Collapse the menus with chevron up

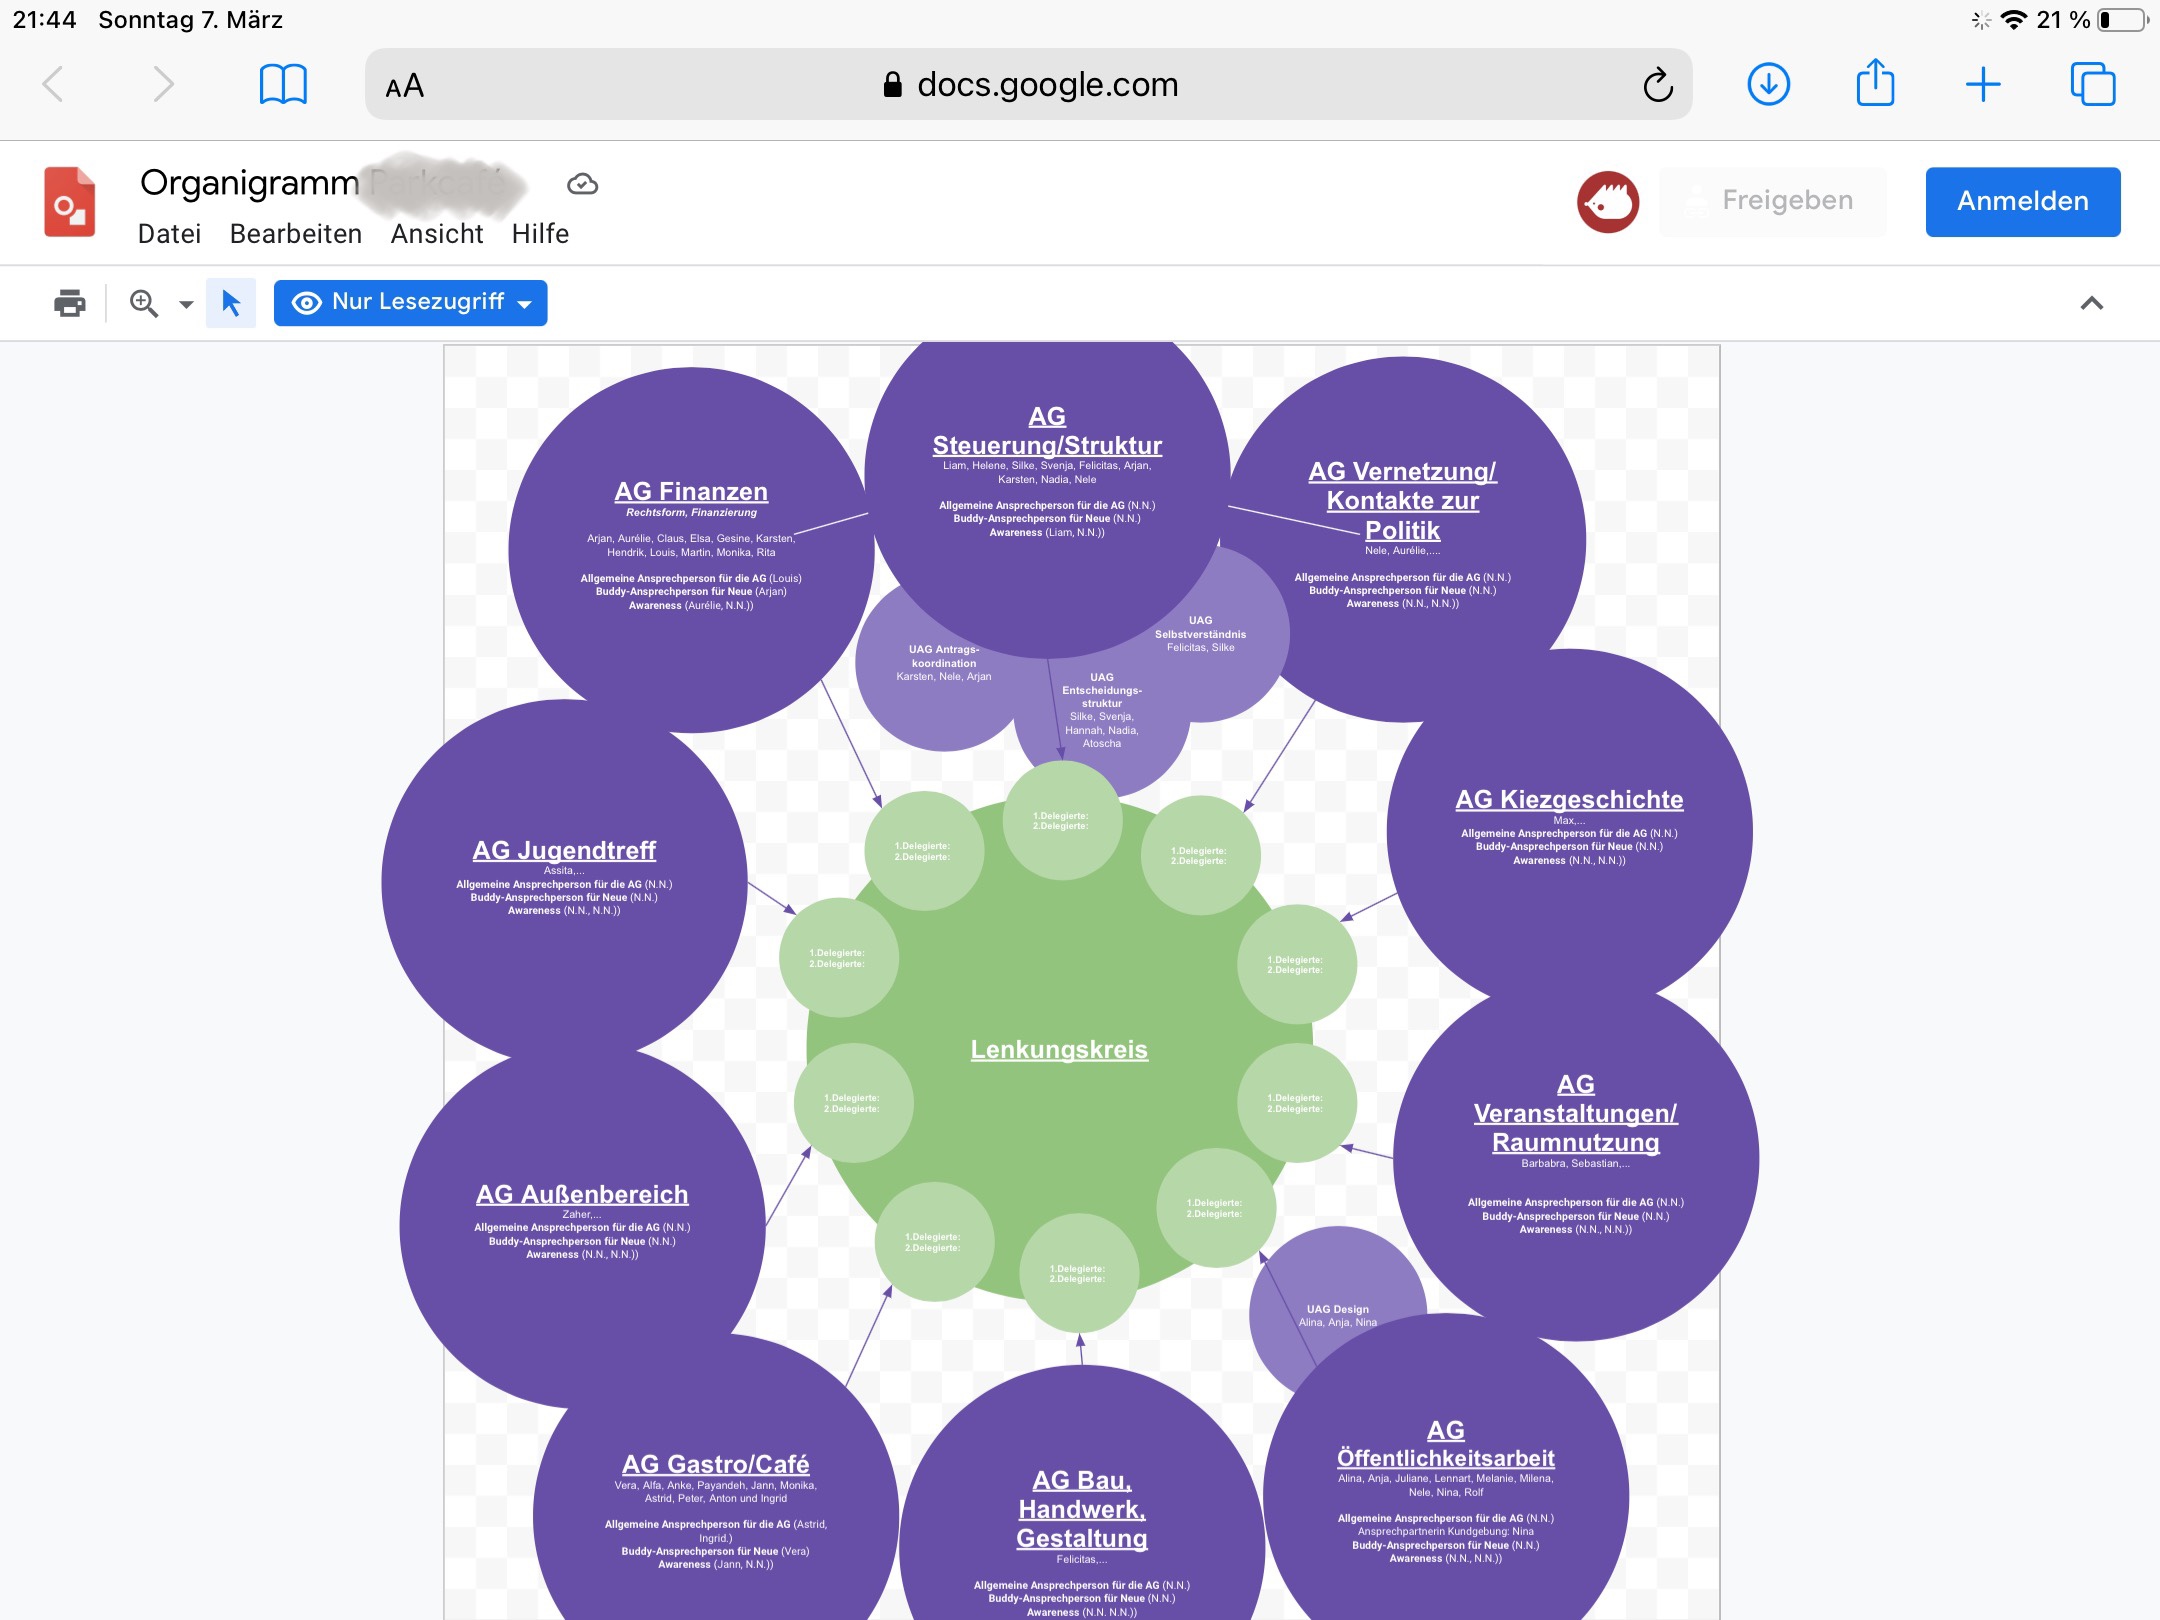click(x=2091, y=303)
